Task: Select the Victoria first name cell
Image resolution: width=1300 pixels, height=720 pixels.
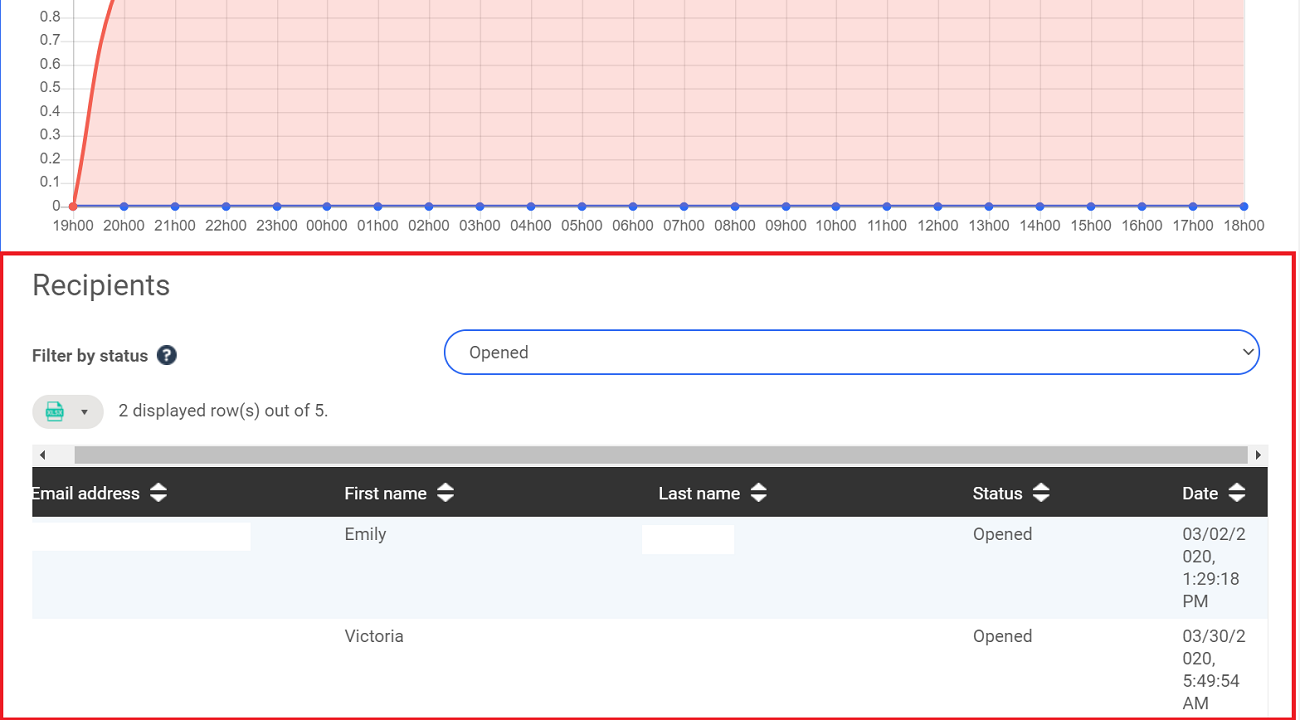Action: 374,636
